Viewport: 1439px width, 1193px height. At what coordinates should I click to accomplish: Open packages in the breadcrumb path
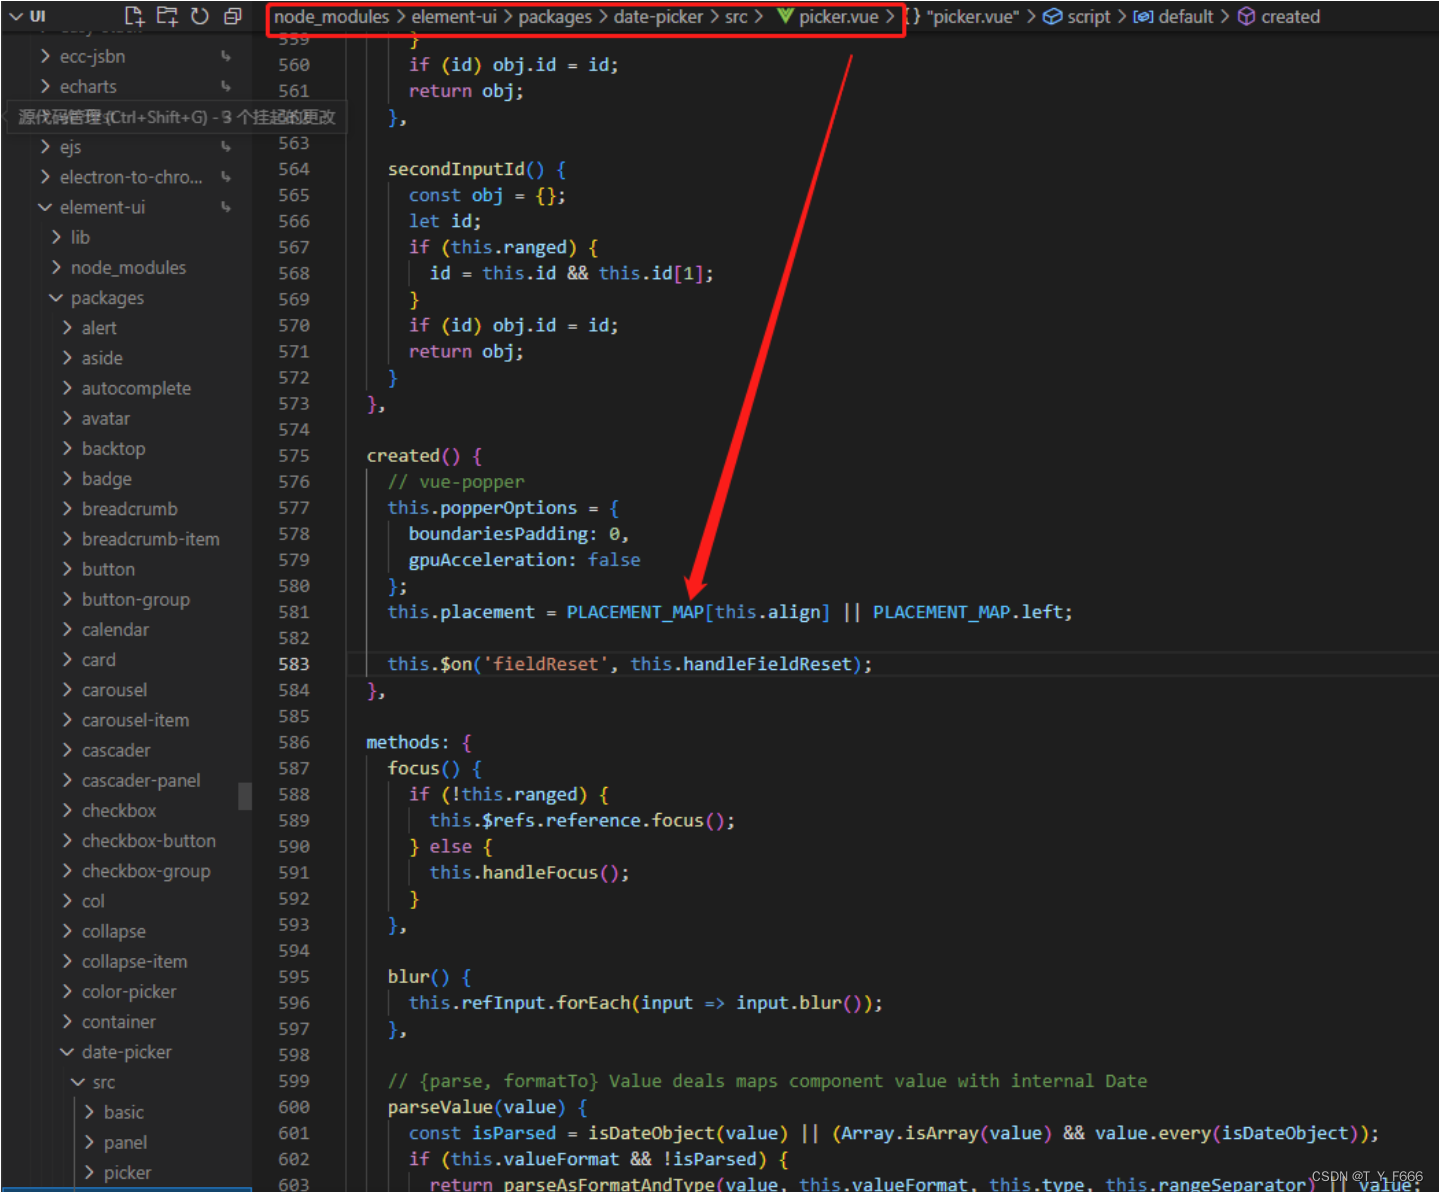(x=555, y=16)
